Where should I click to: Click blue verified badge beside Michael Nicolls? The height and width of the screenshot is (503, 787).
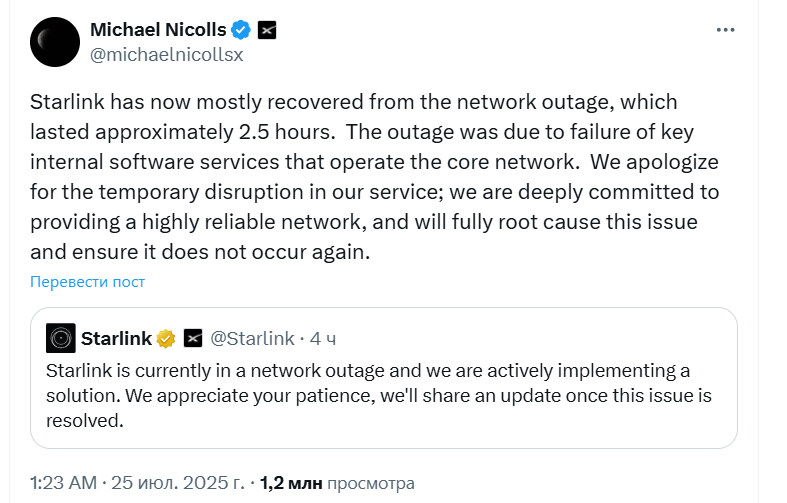pyautogui.click(x=242, y=30)
